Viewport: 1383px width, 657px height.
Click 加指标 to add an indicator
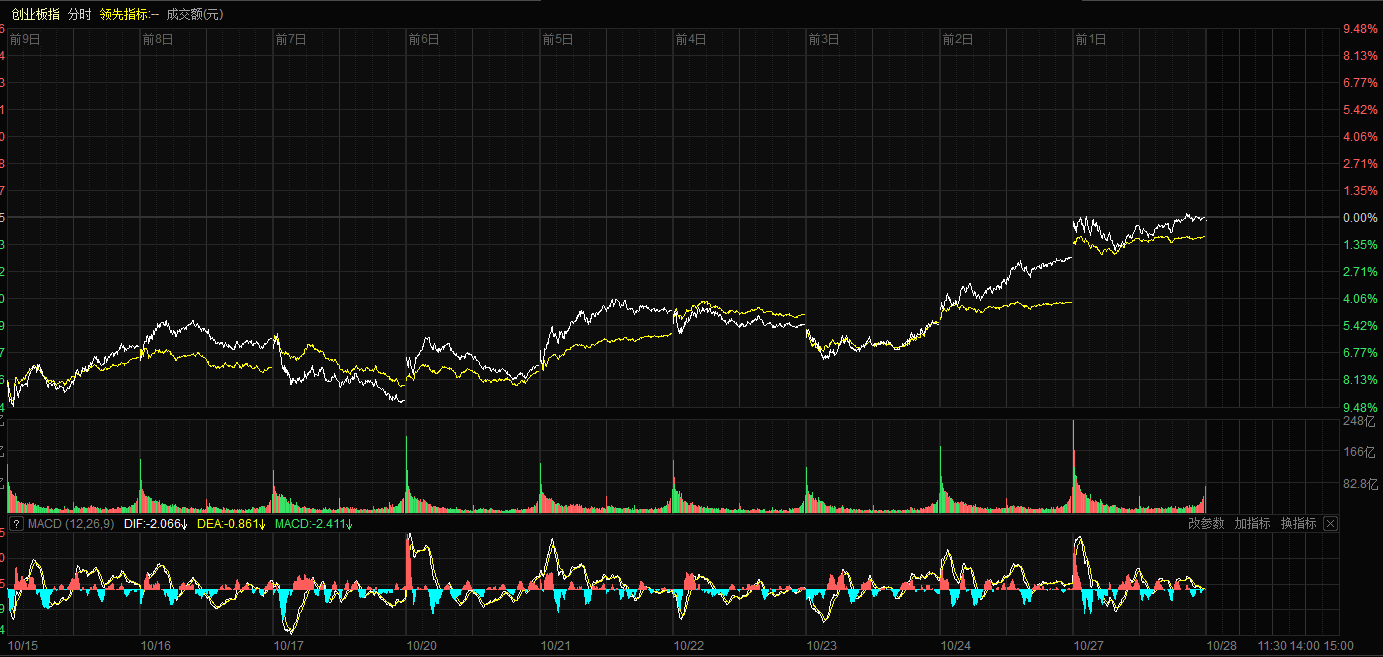tap(1252, 523)
